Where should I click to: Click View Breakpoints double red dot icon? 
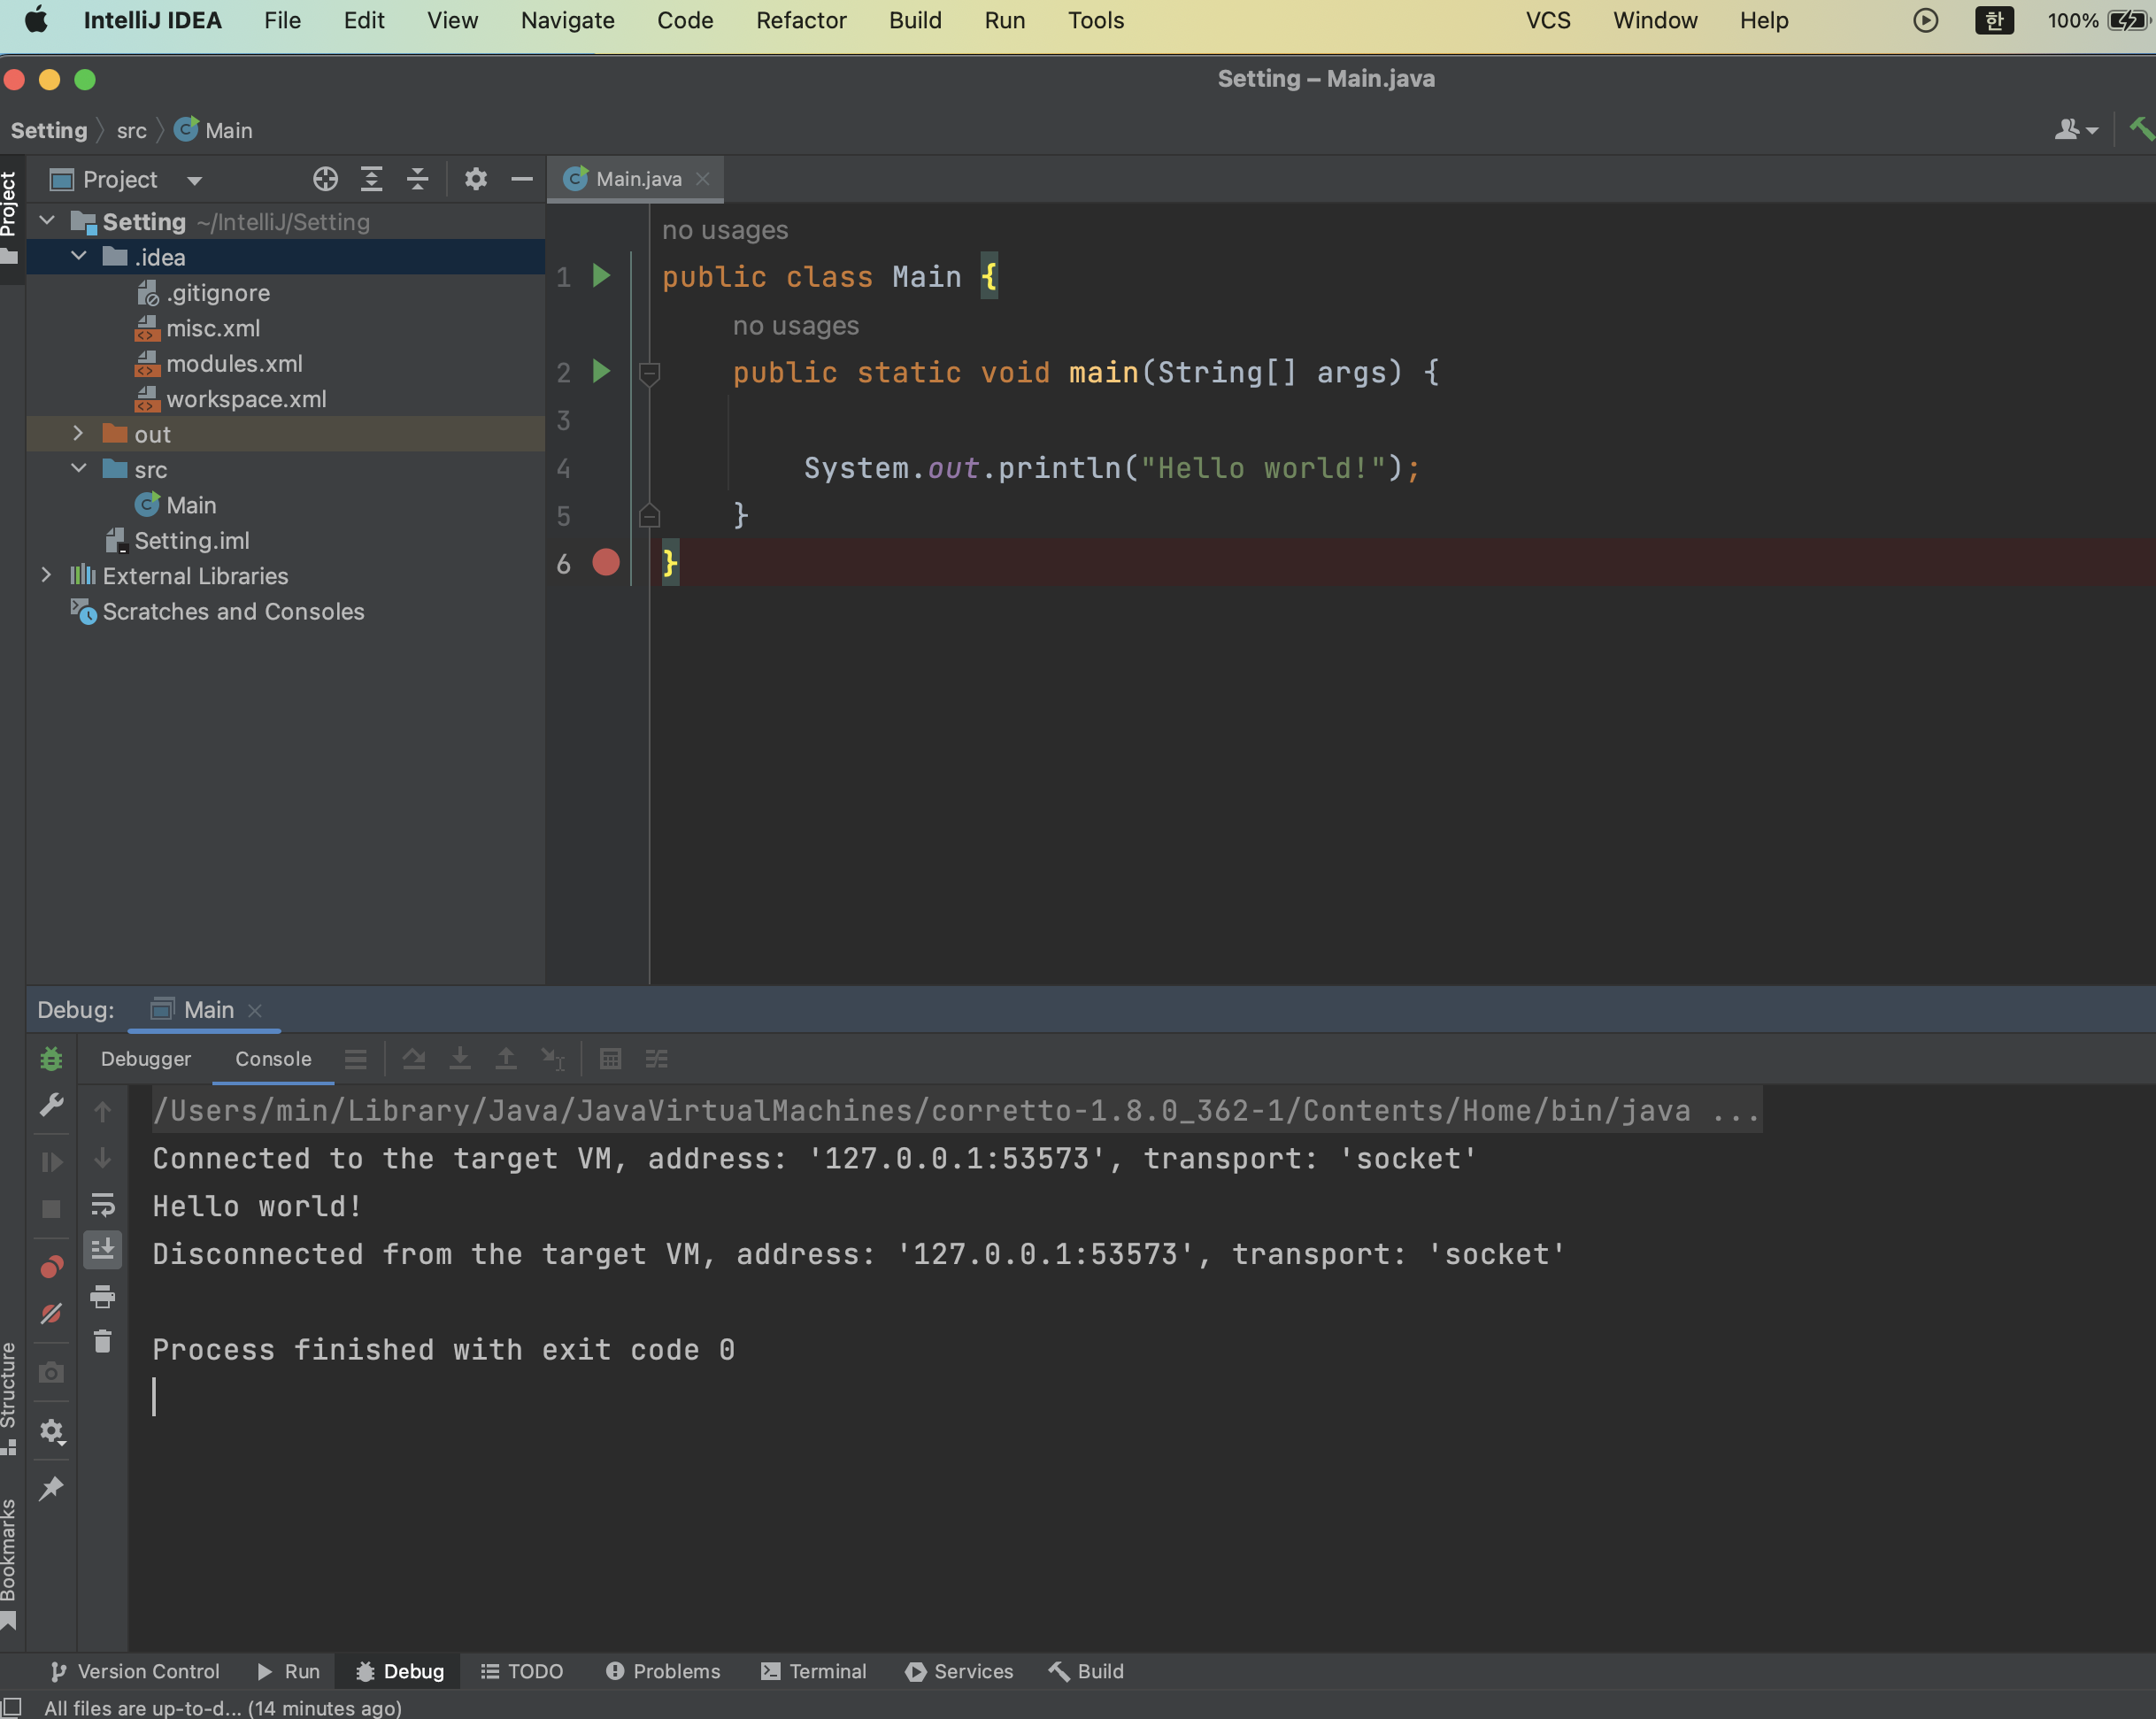(x=51, y=1267)
